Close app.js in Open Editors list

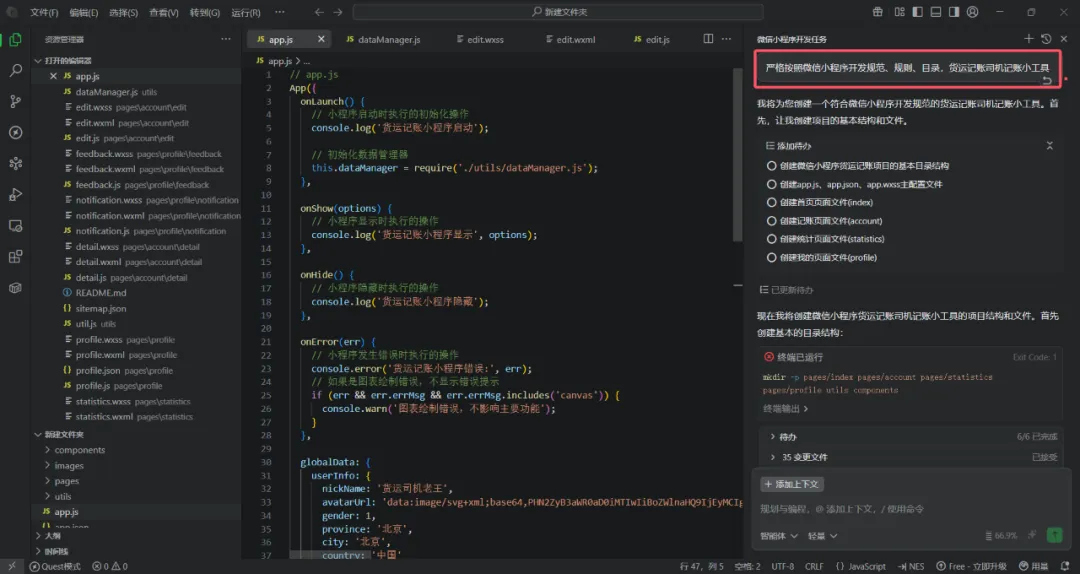pos(53,76)
